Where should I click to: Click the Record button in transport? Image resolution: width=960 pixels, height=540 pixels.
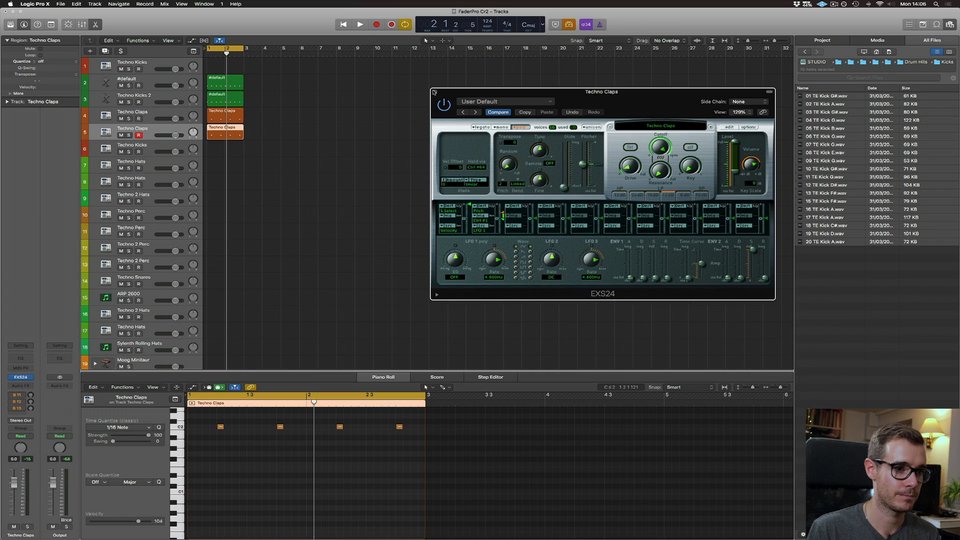(x=377, y=24)
